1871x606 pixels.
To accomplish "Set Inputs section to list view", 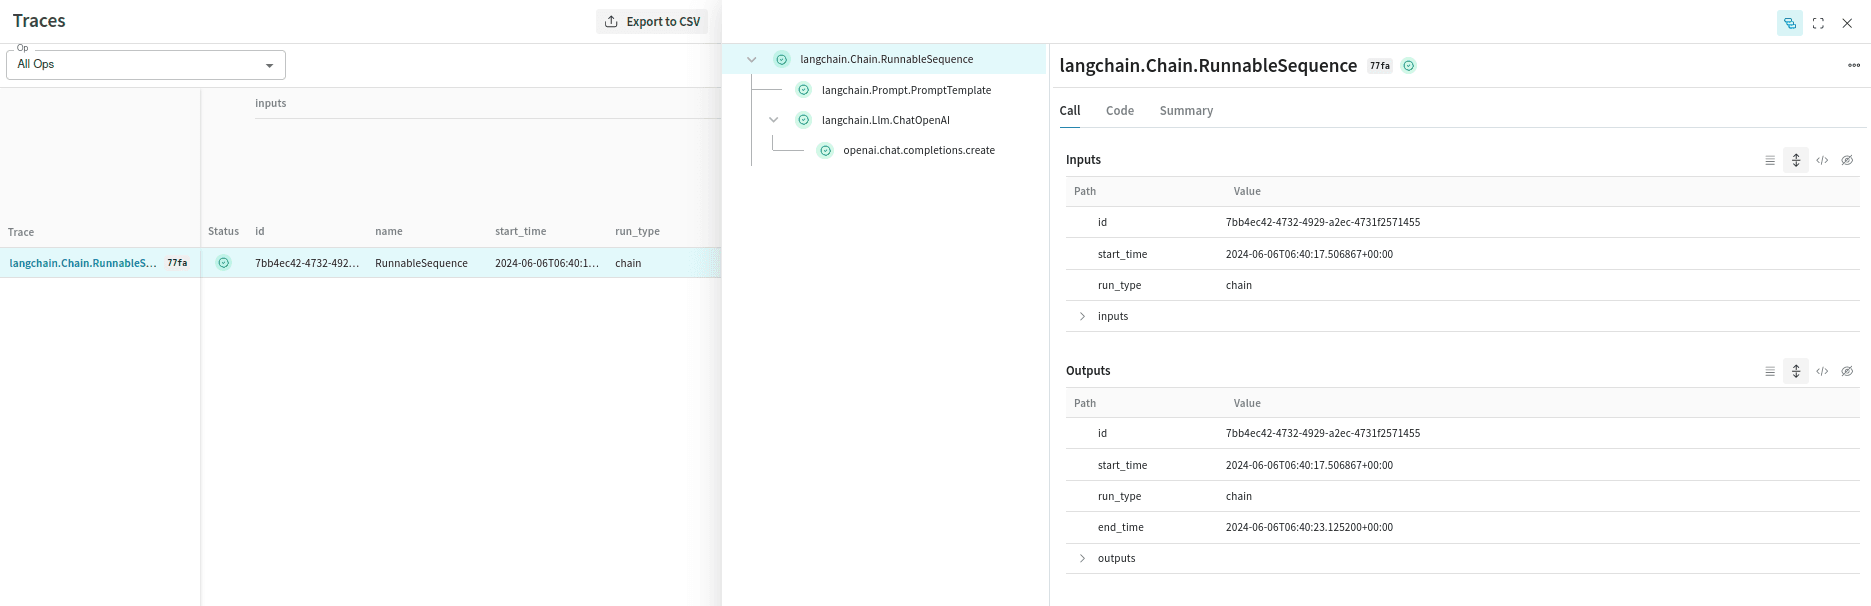I will [x=1770, y=160].
